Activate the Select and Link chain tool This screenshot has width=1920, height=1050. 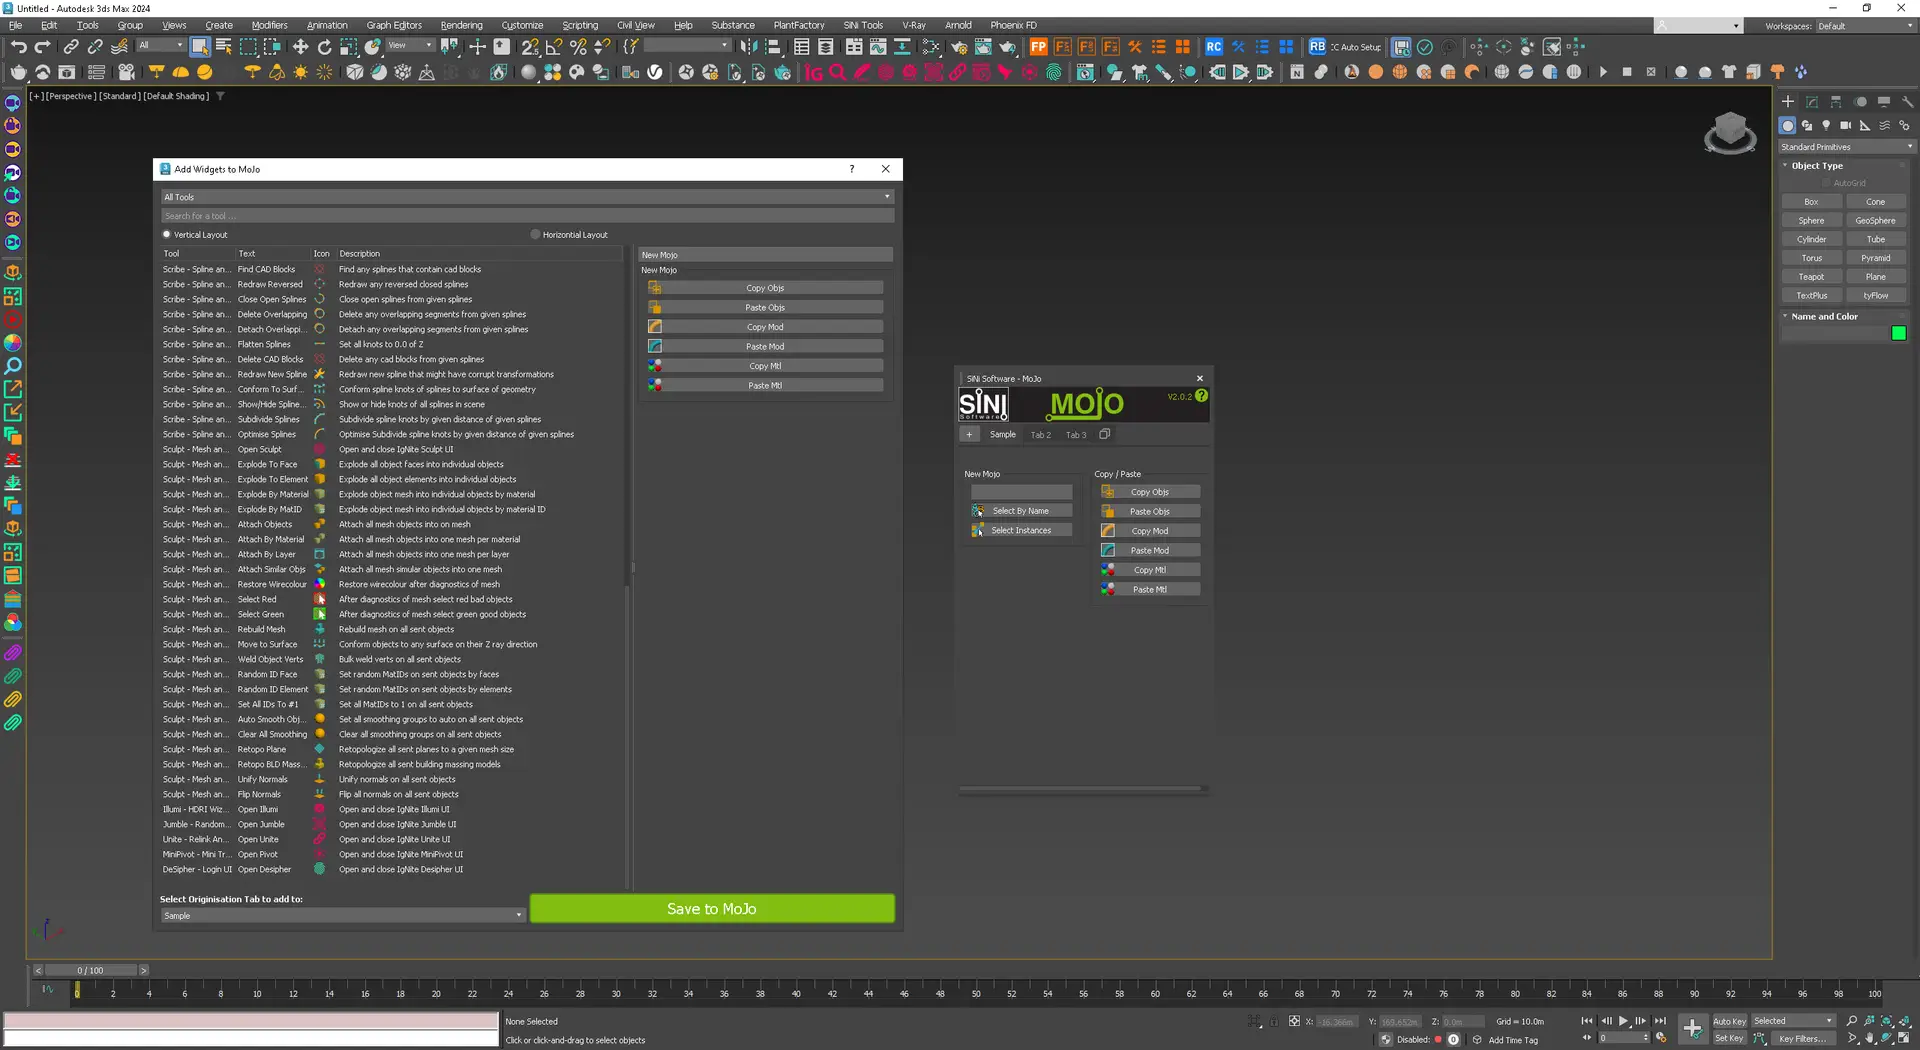click(71, 47)
